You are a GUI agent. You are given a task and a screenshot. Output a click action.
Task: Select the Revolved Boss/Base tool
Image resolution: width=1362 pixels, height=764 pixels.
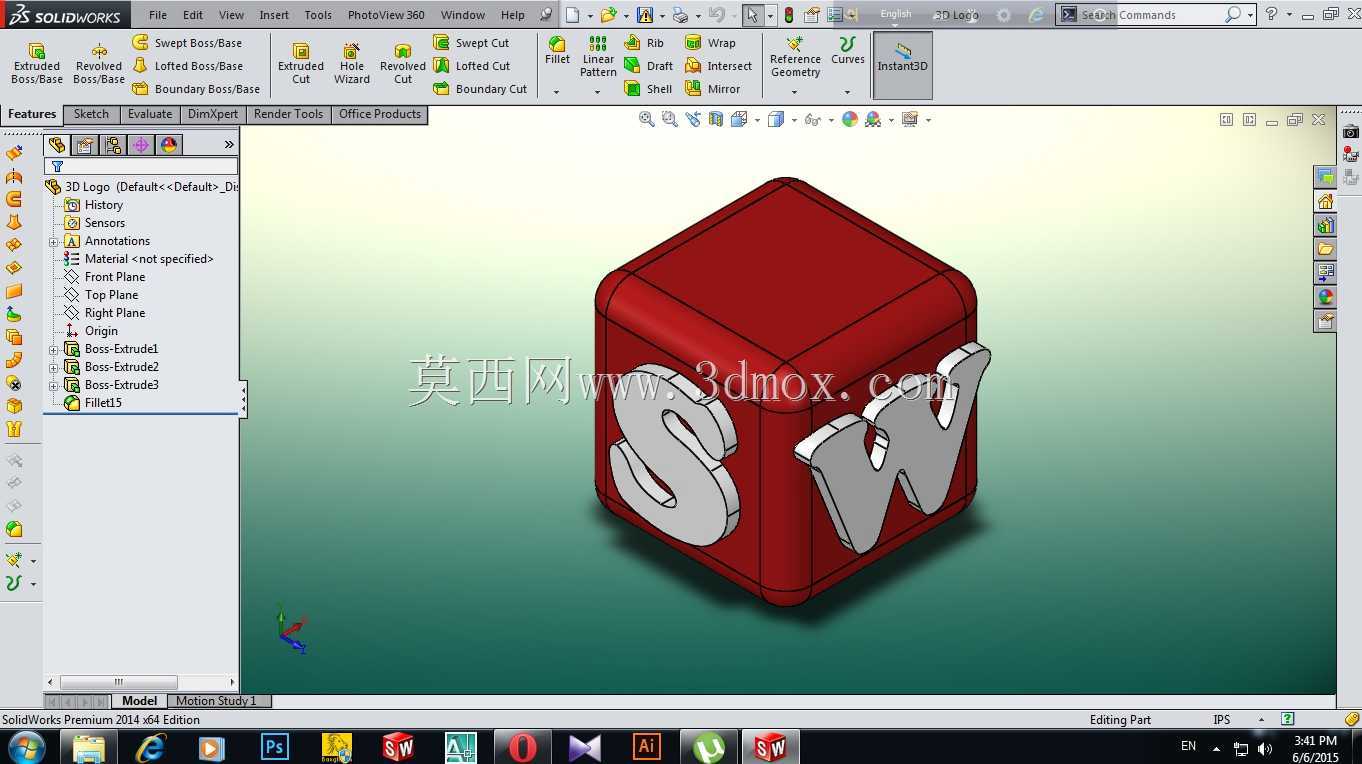point(99,64)
